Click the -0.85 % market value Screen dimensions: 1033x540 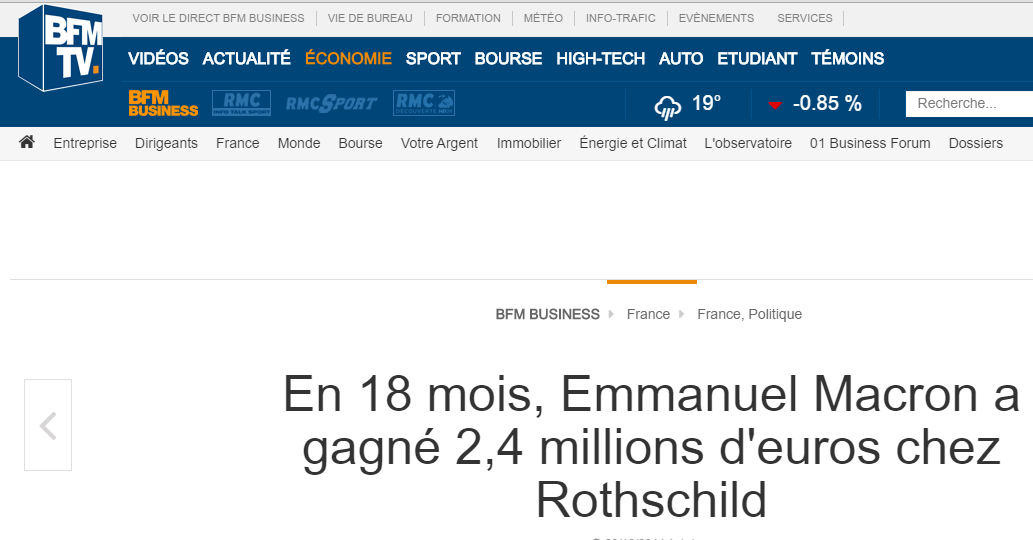[827, 103]
